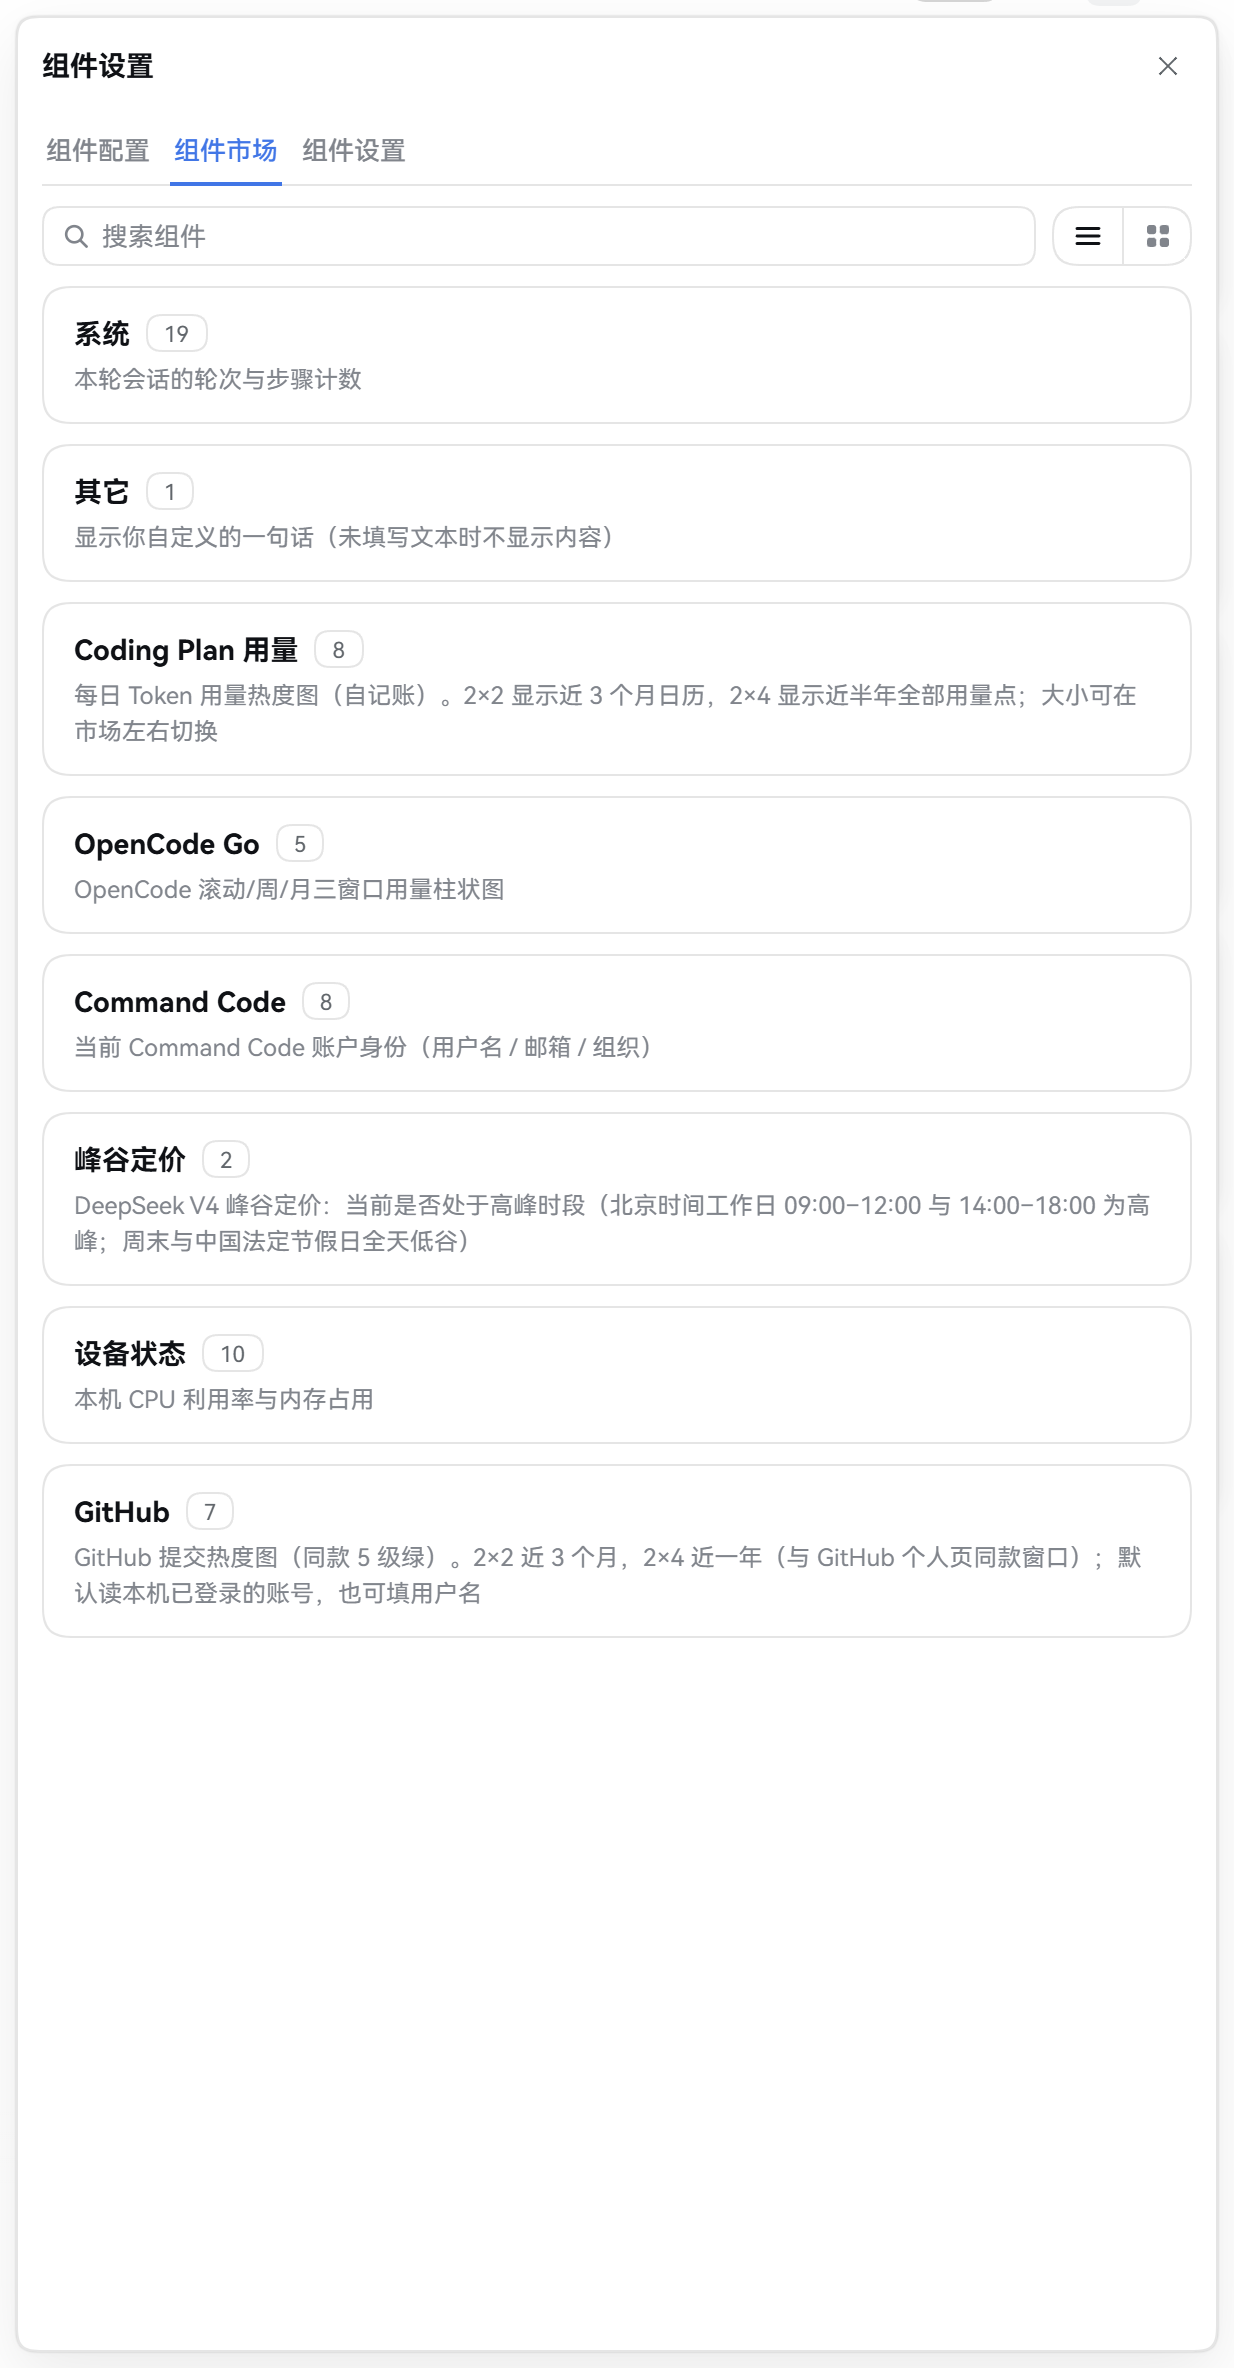Click the 1 count badge beside 其它

[x=170, y=492]
